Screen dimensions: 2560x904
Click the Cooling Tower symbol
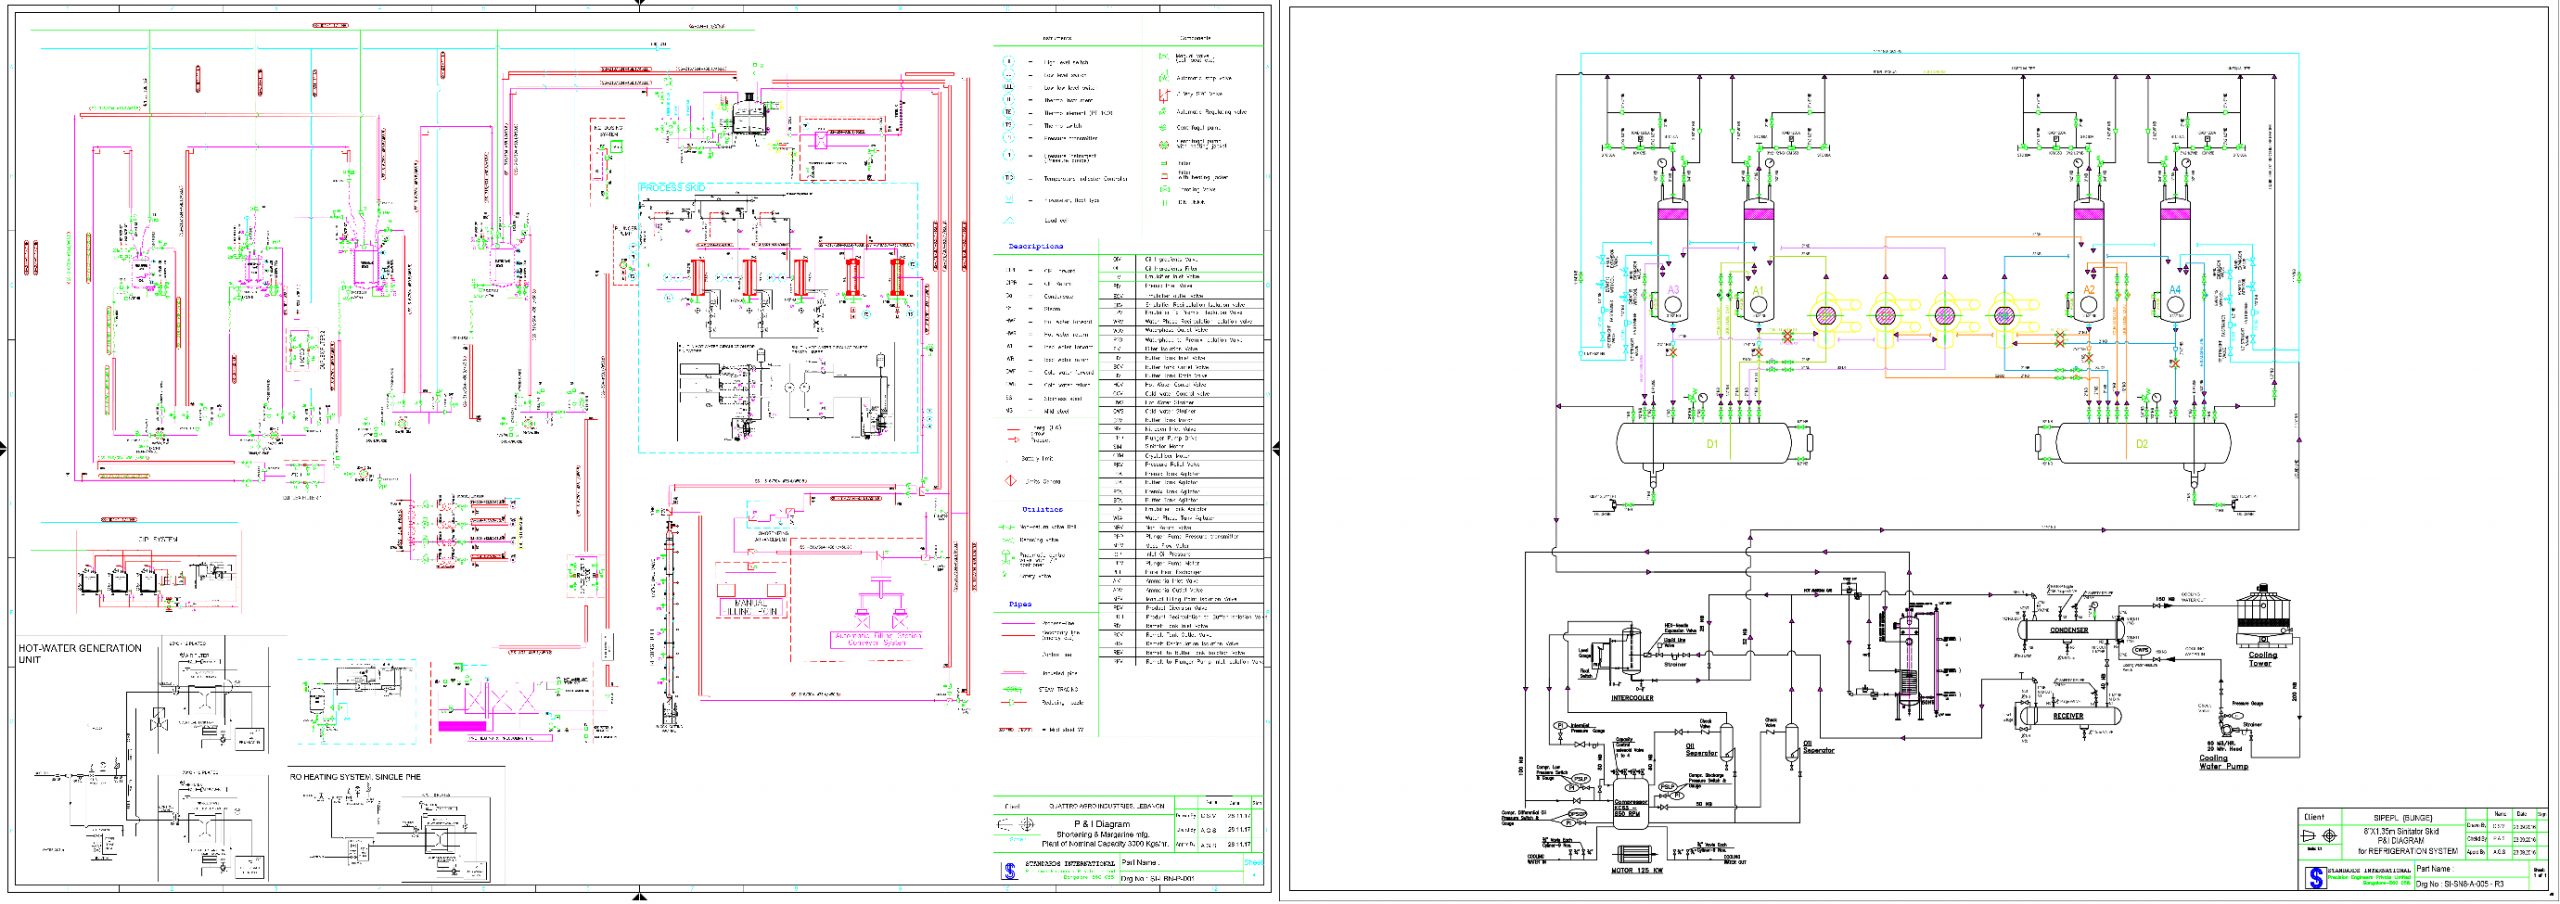pyautogui.click(x=2260, y=621)
